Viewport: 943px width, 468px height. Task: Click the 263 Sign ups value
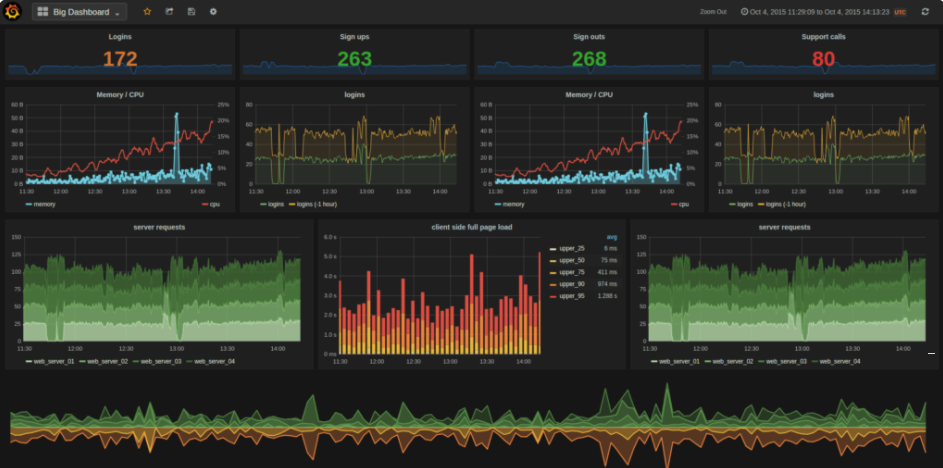(x=354, y=59)
